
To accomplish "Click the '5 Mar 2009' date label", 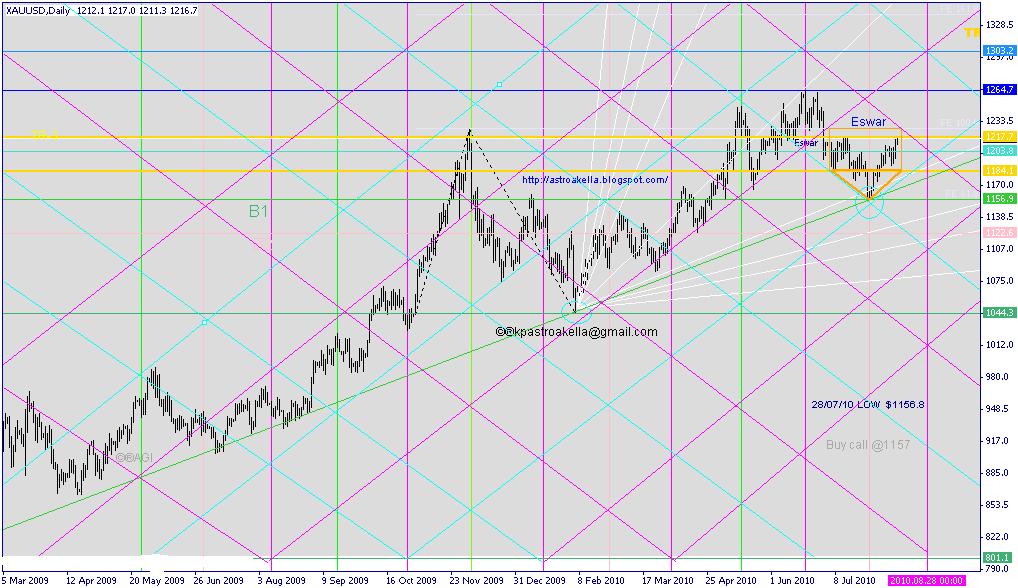I will click(x=25, y=580).
